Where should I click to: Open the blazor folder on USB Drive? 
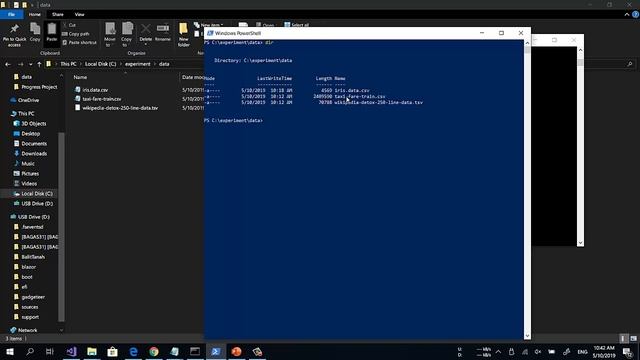[29, 267]
